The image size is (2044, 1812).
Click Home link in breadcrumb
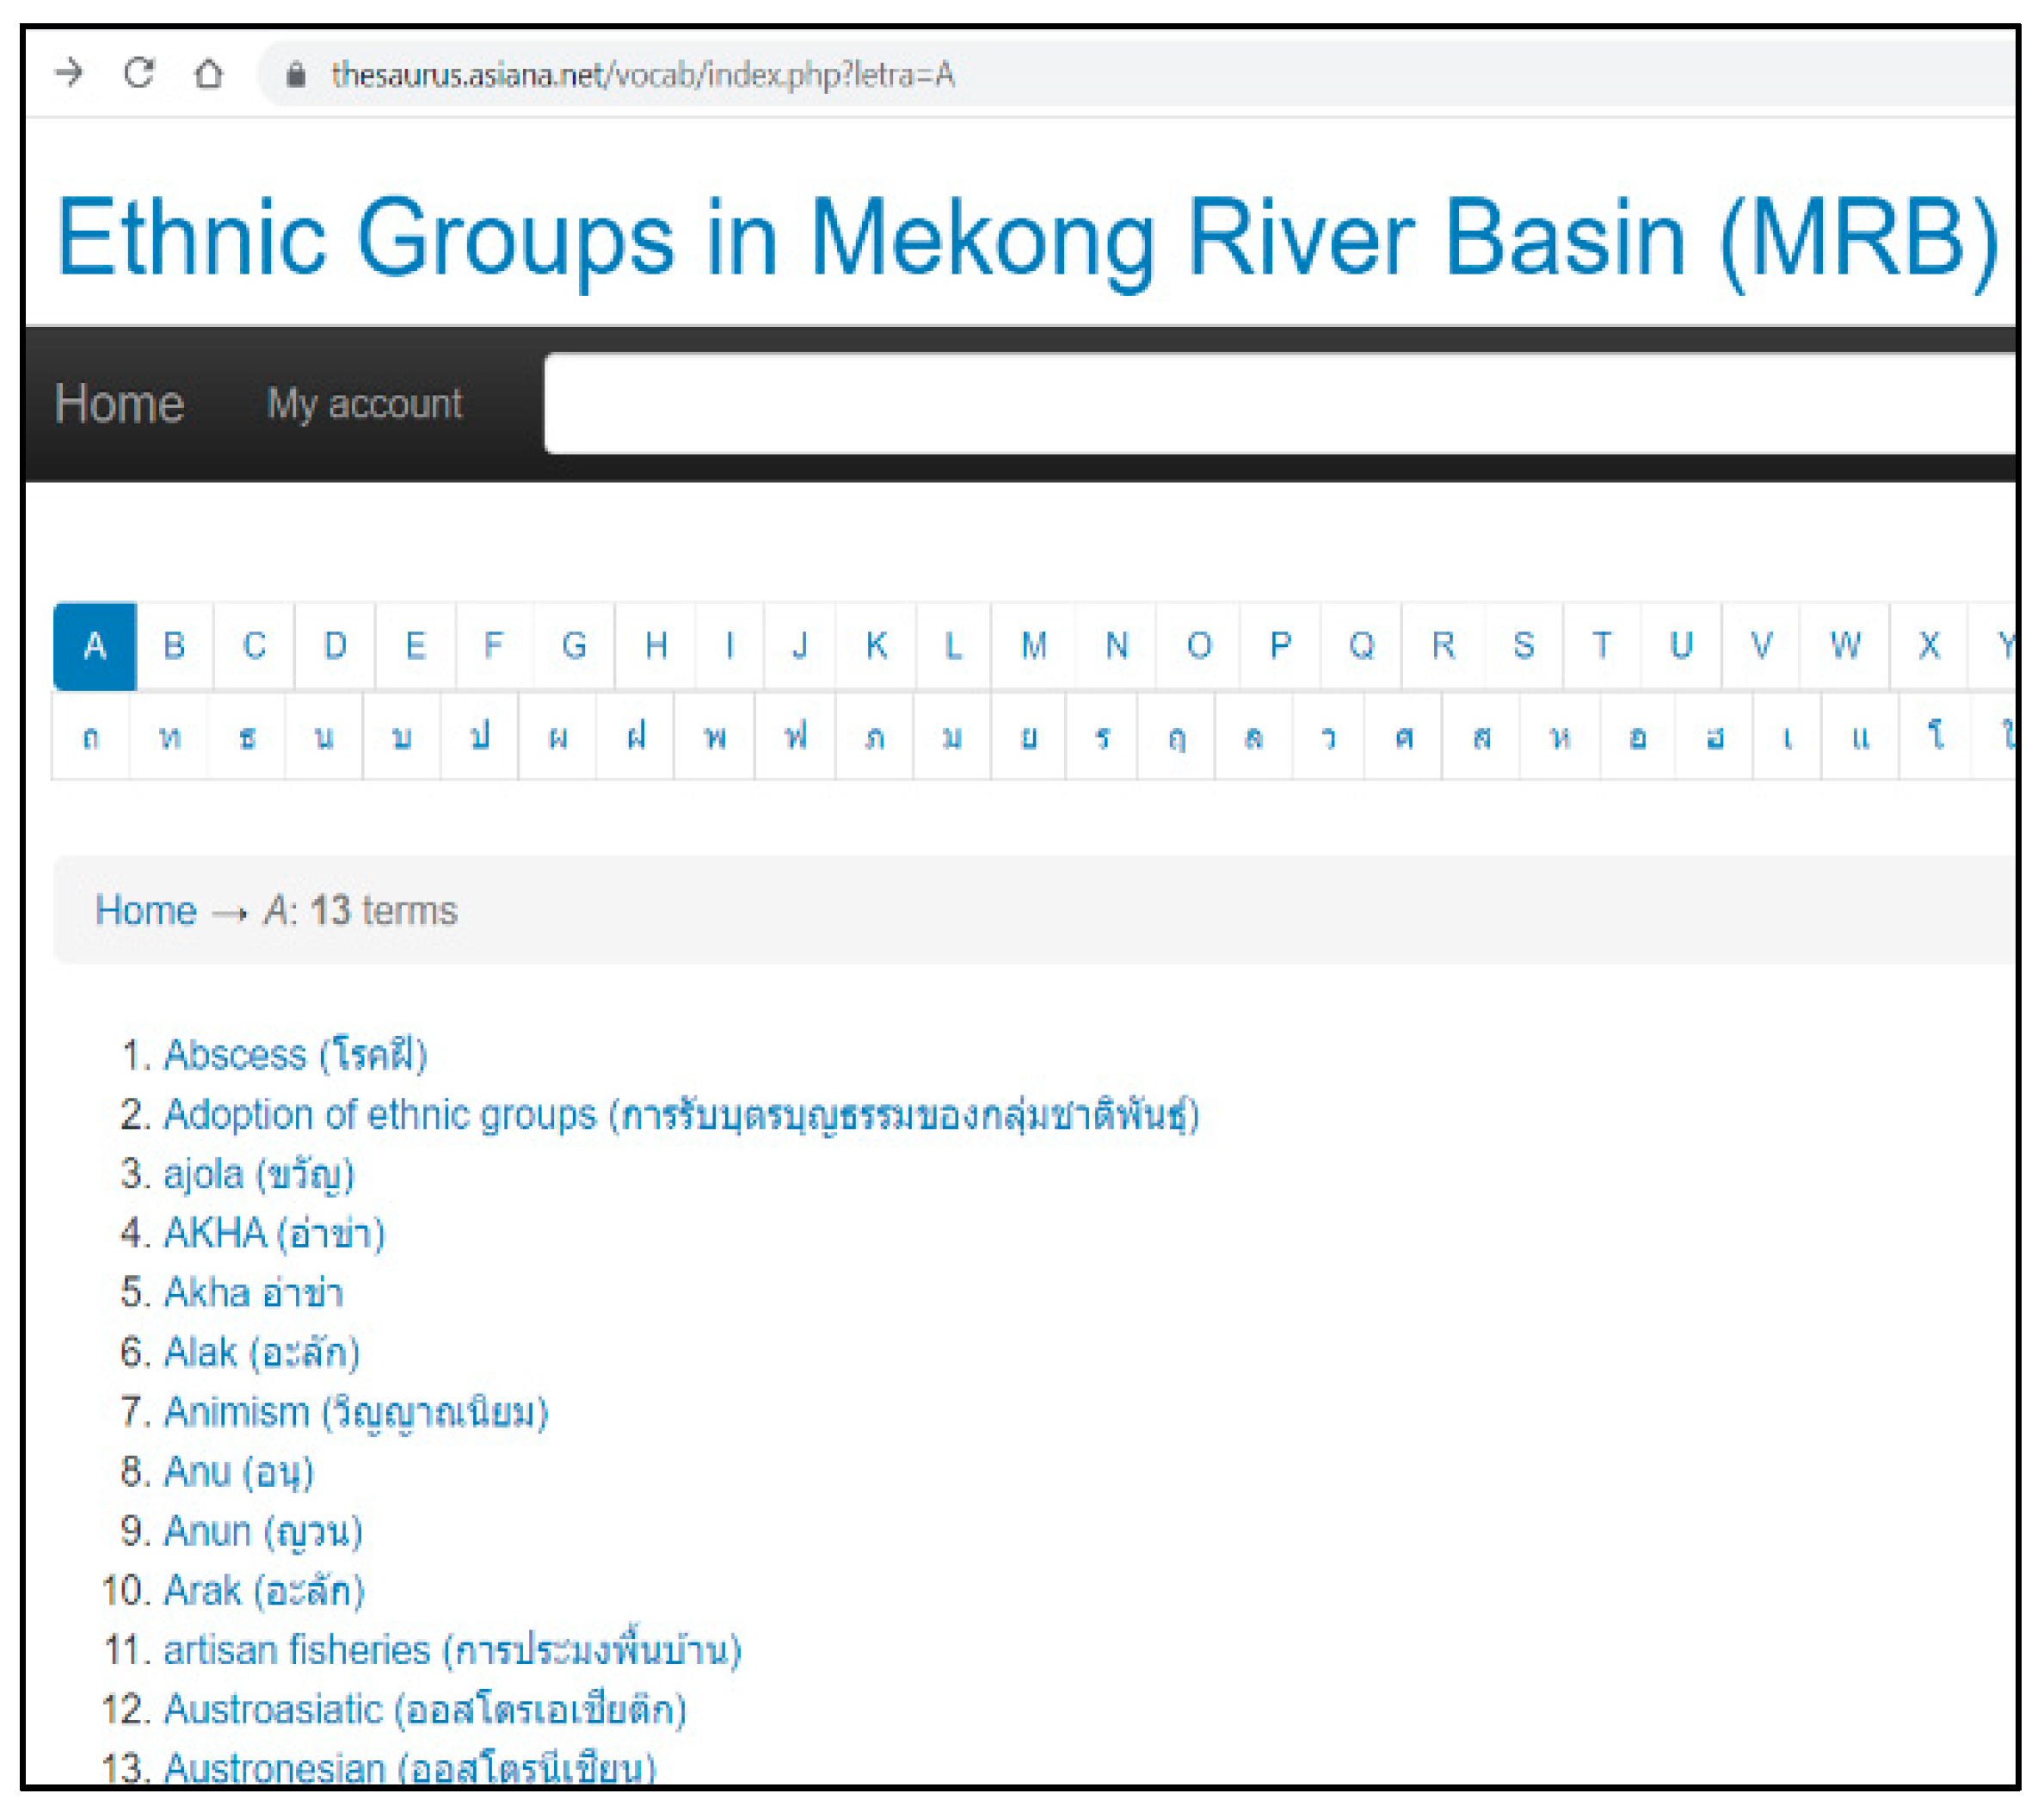pos(146,911)
